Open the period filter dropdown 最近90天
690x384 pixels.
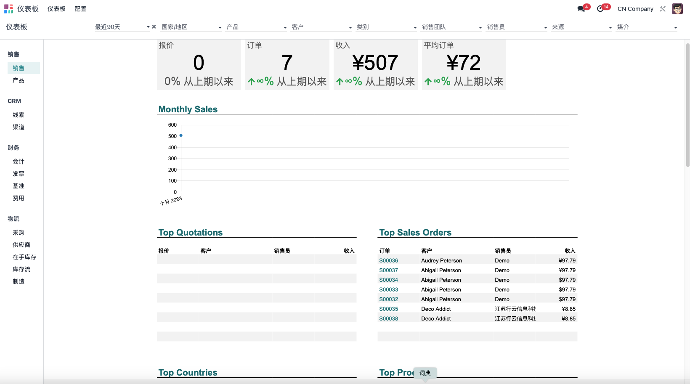[122, 27]
